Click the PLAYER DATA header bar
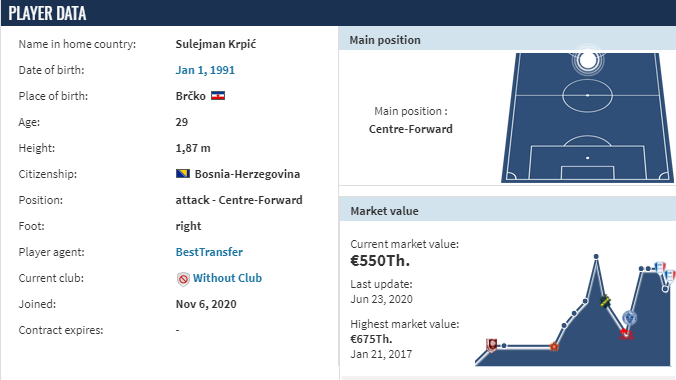 [338, 13]
